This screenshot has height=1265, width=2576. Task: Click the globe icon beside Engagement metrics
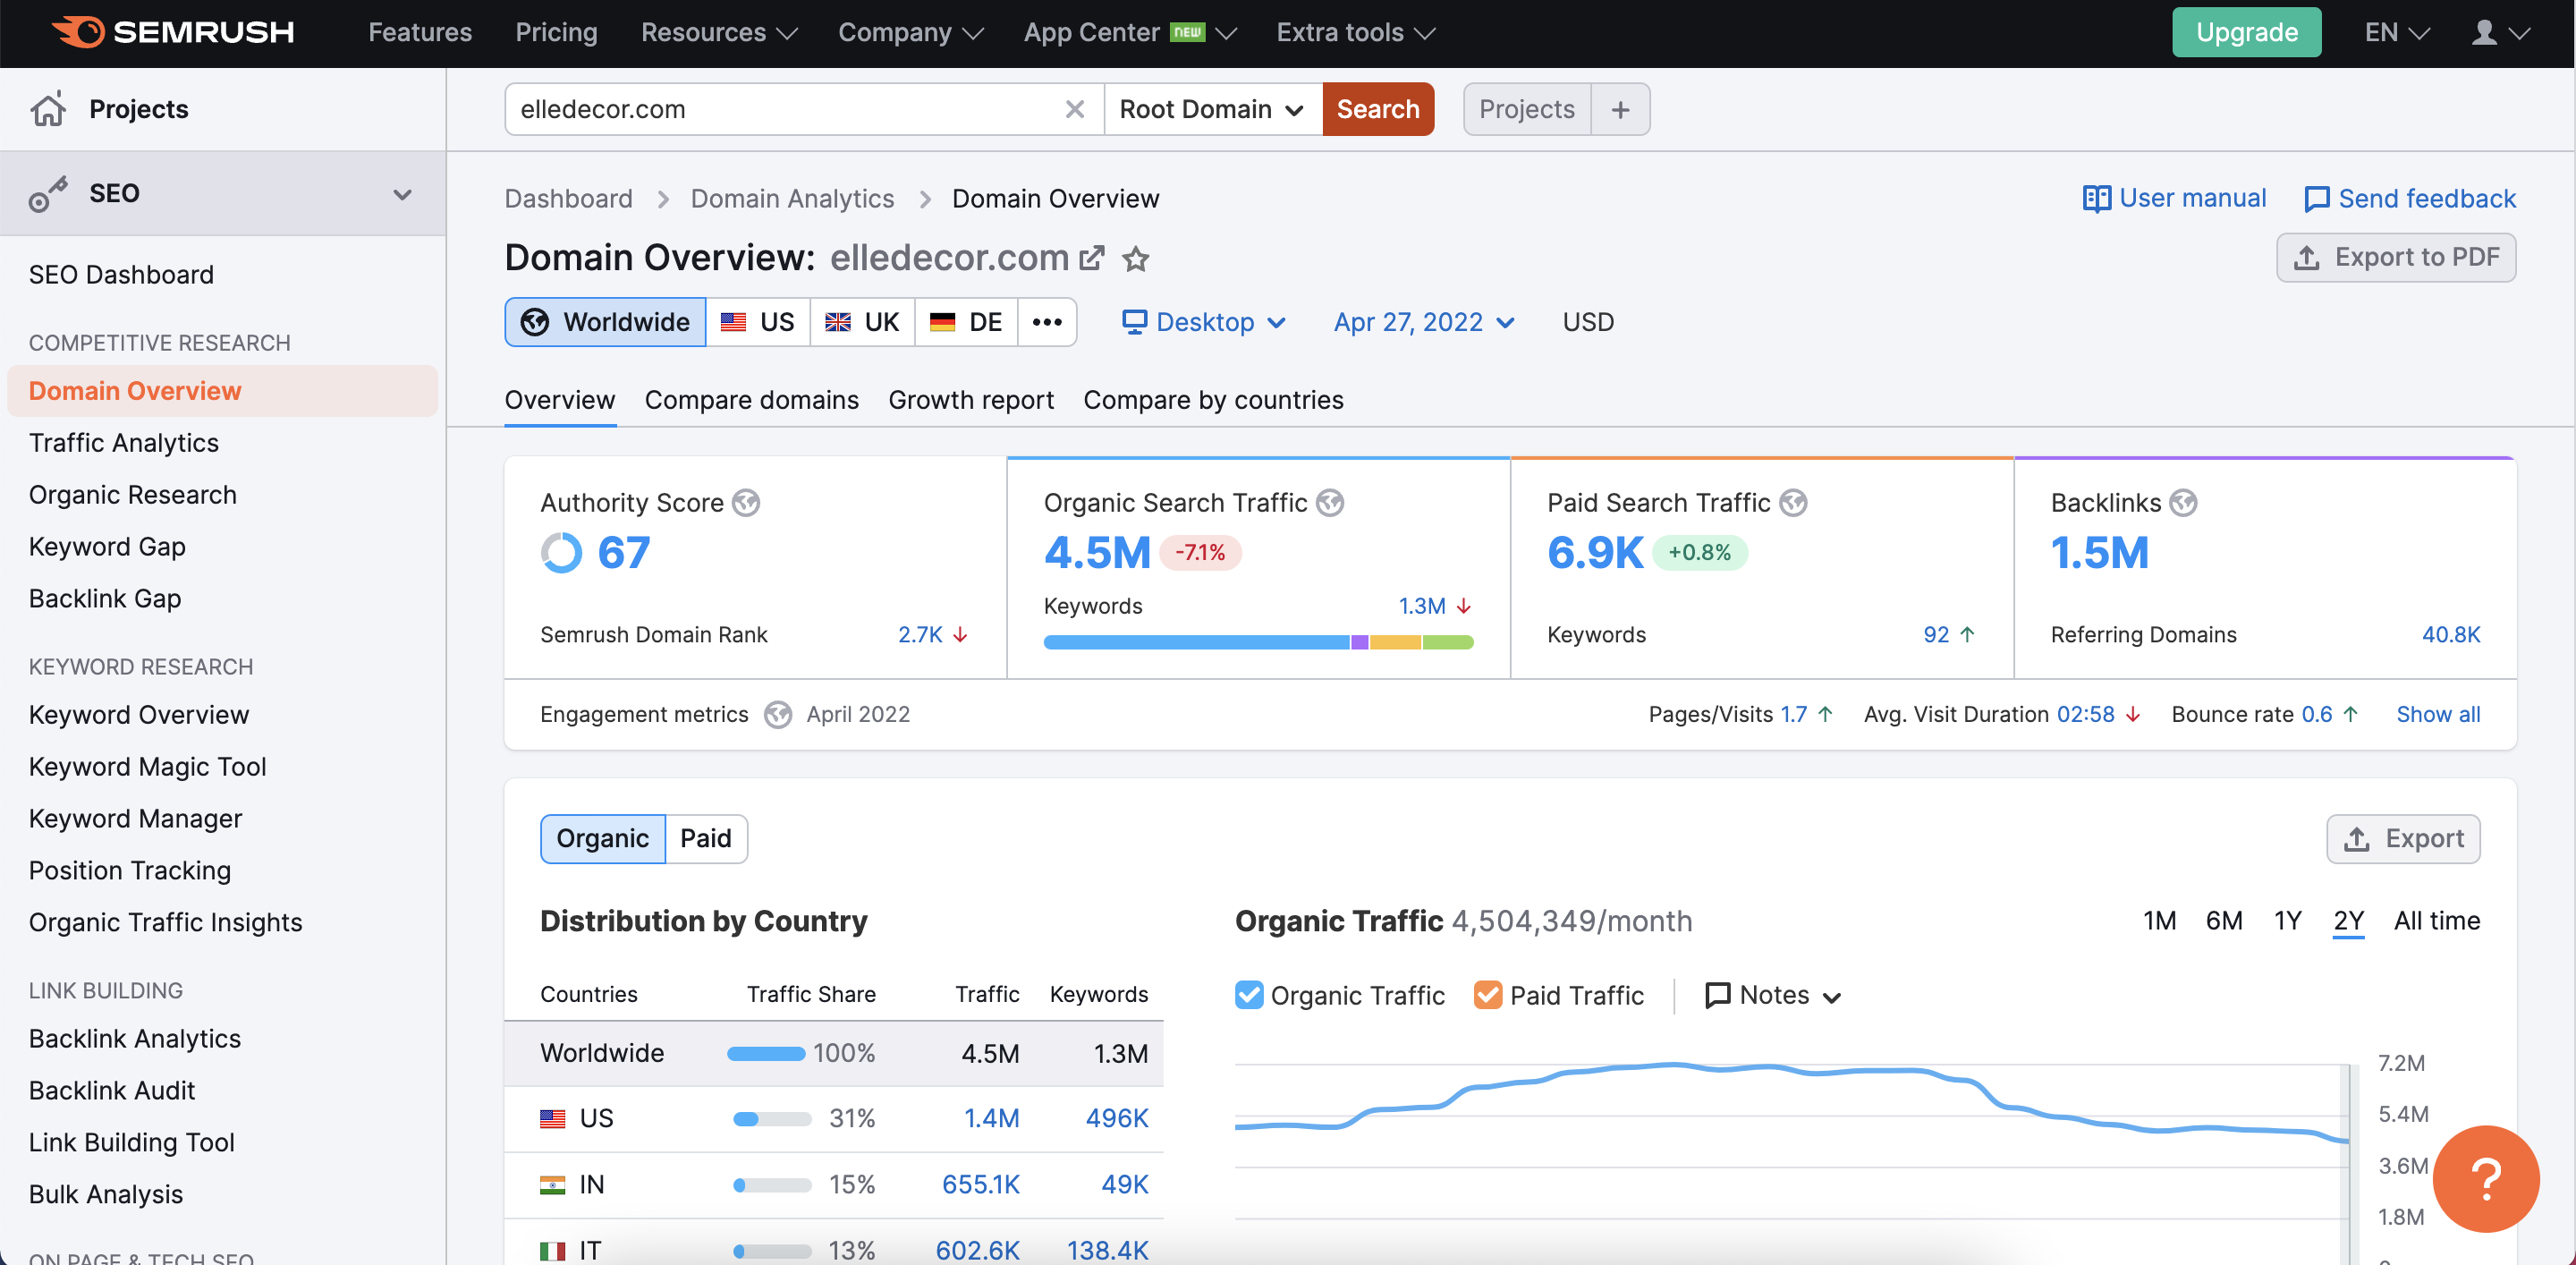coord(778,714)
